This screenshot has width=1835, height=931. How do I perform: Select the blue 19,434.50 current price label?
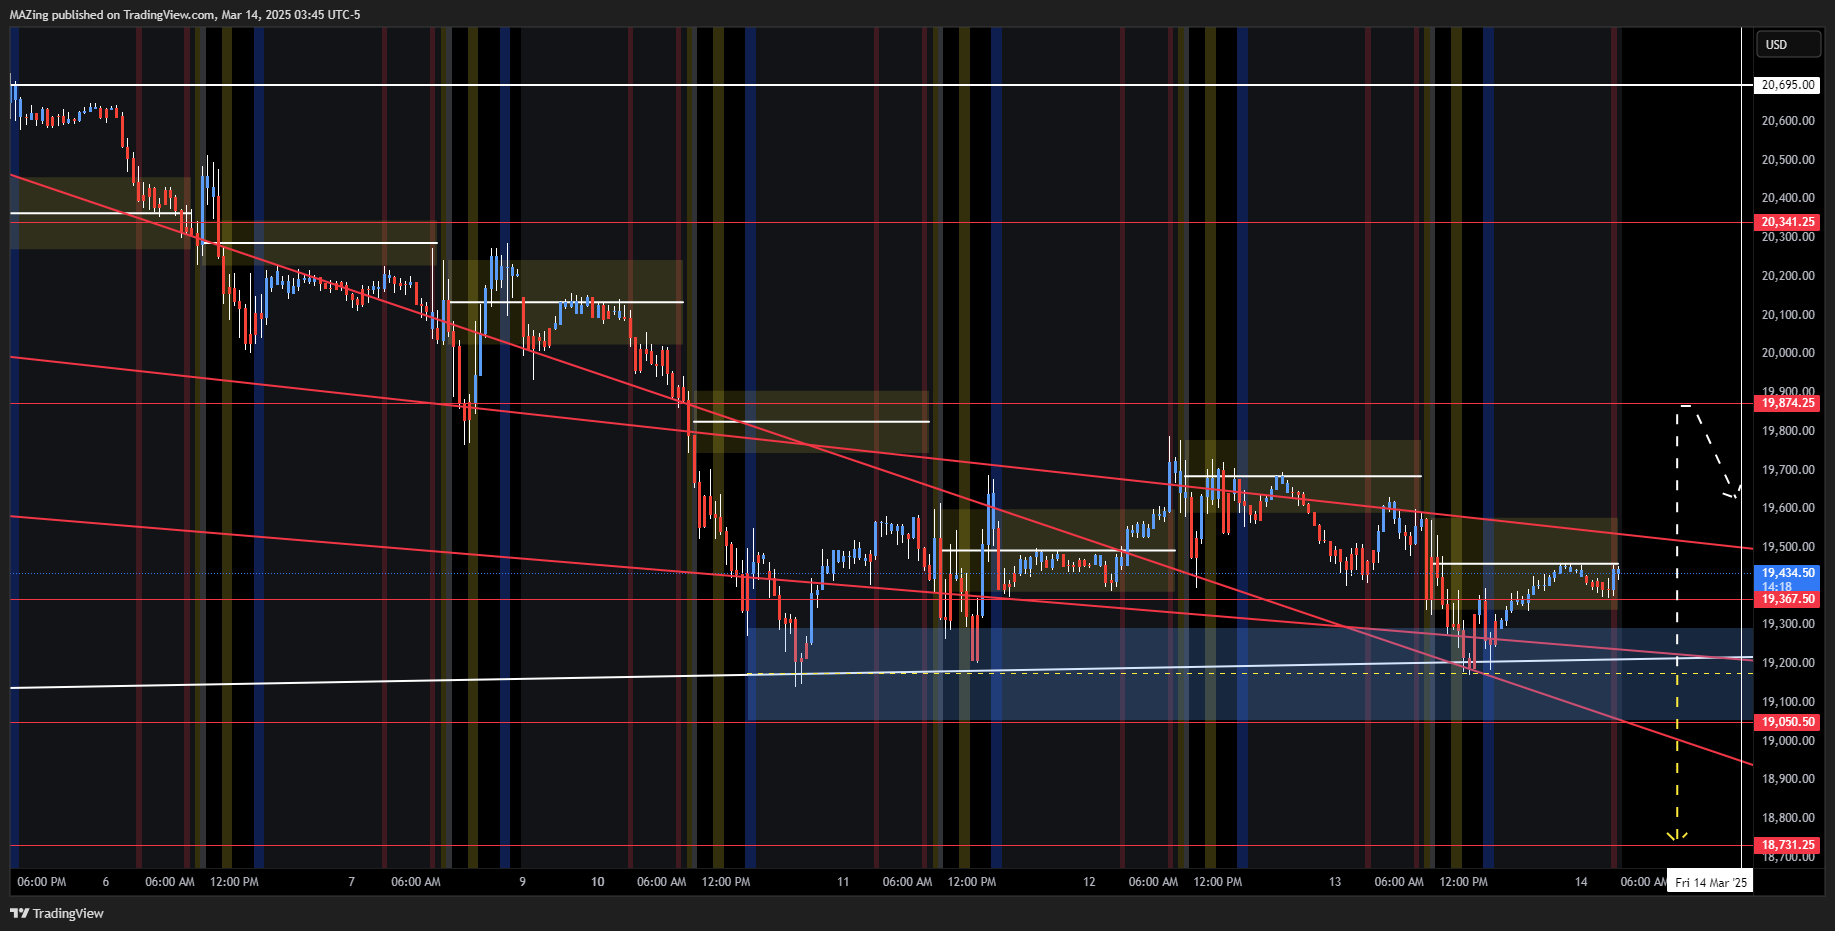(1788, 574)
